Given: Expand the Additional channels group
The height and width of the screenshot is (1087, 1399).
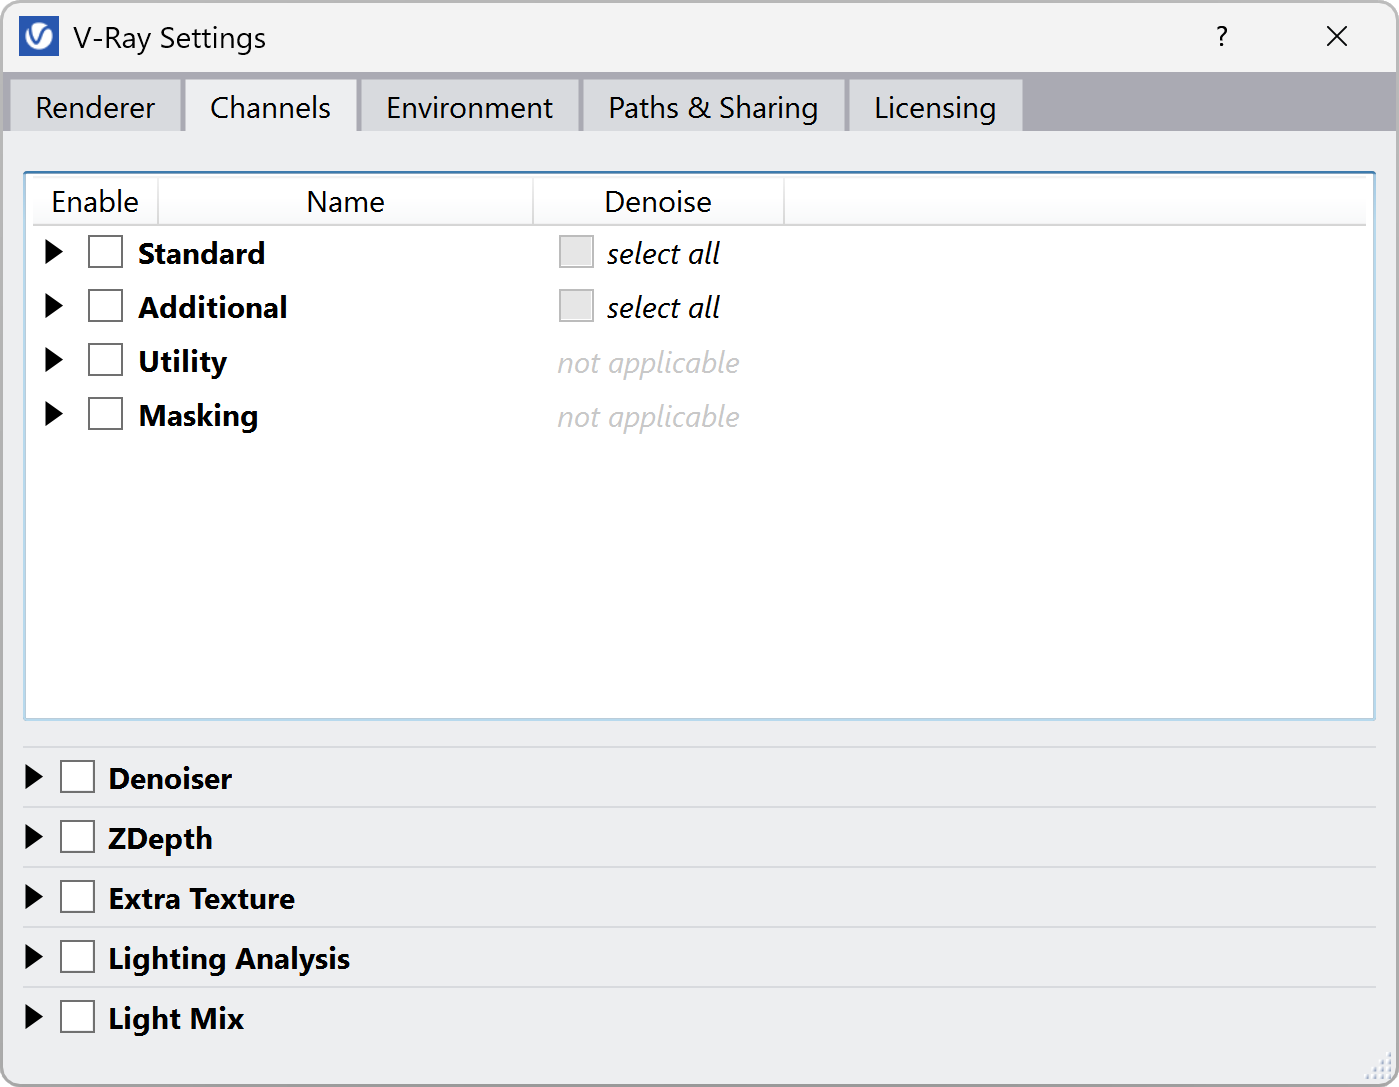Looking at the screenshot, I should click(54, 306).
